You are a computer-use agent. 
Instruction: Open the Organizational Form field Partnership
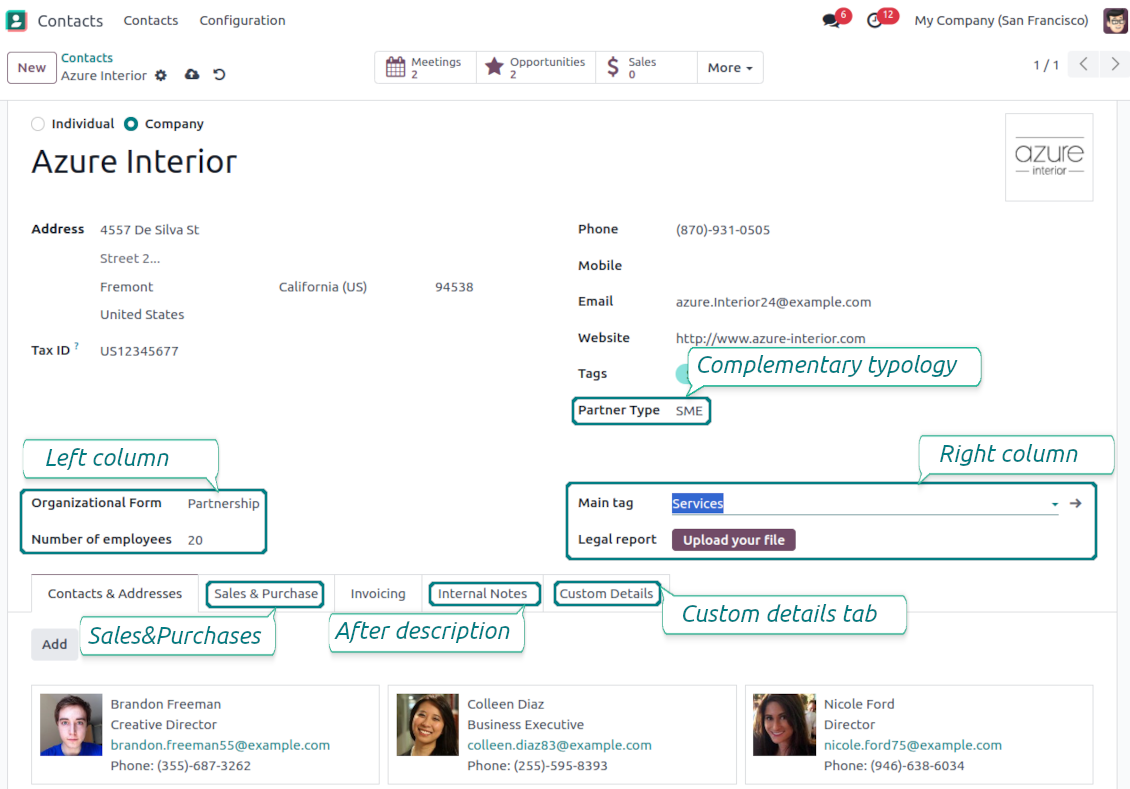coord(223,503)
